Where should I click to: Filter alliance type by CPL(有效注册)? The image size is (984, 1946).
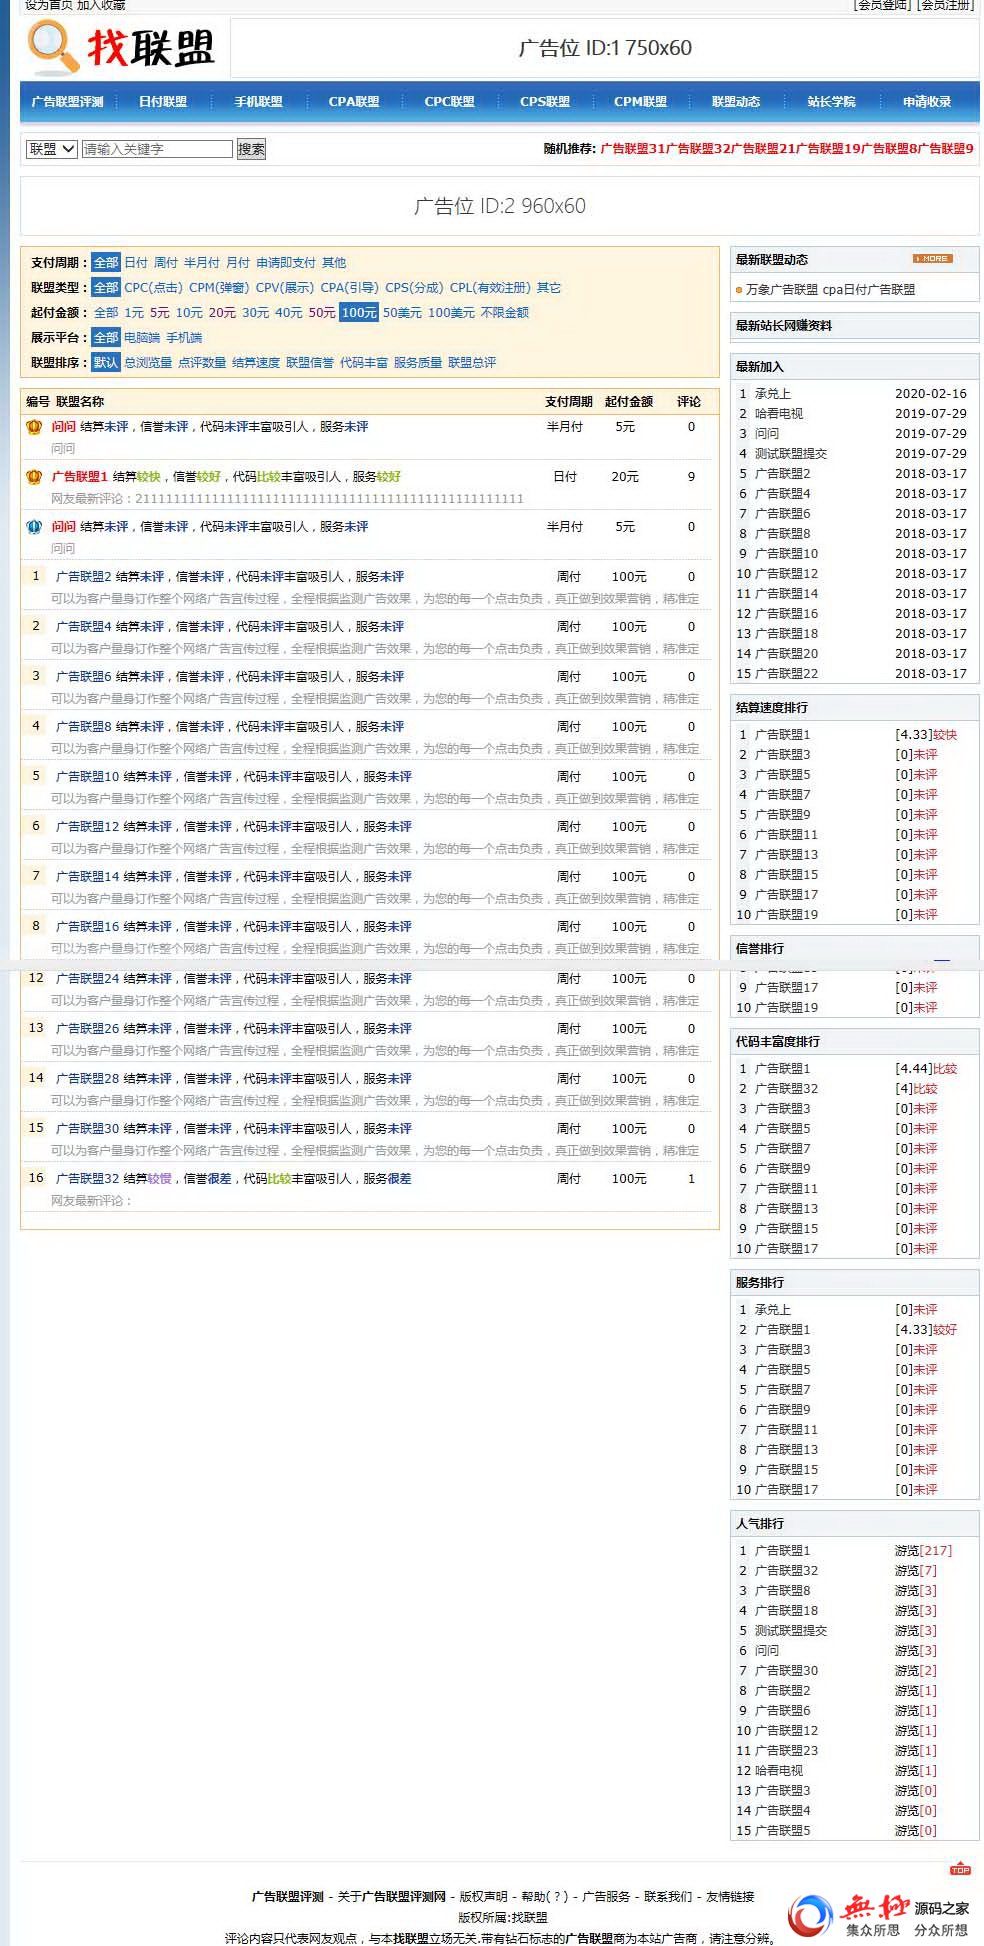490,288
